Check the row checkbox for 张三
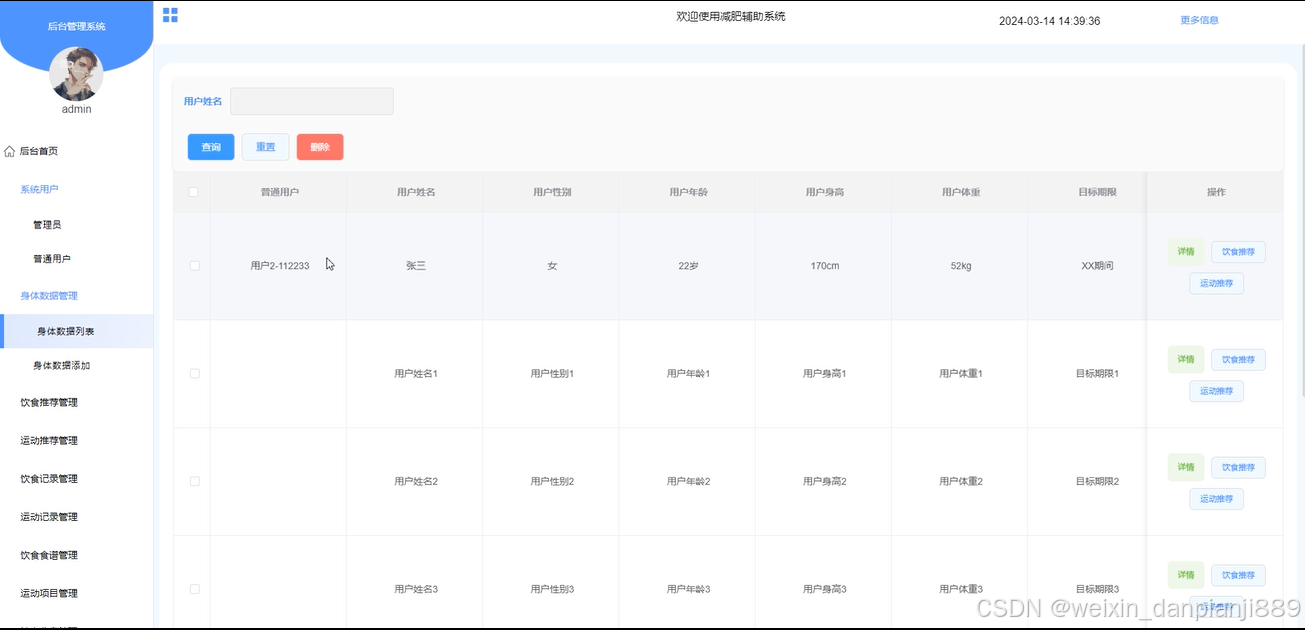 click(x=194, y=266)
